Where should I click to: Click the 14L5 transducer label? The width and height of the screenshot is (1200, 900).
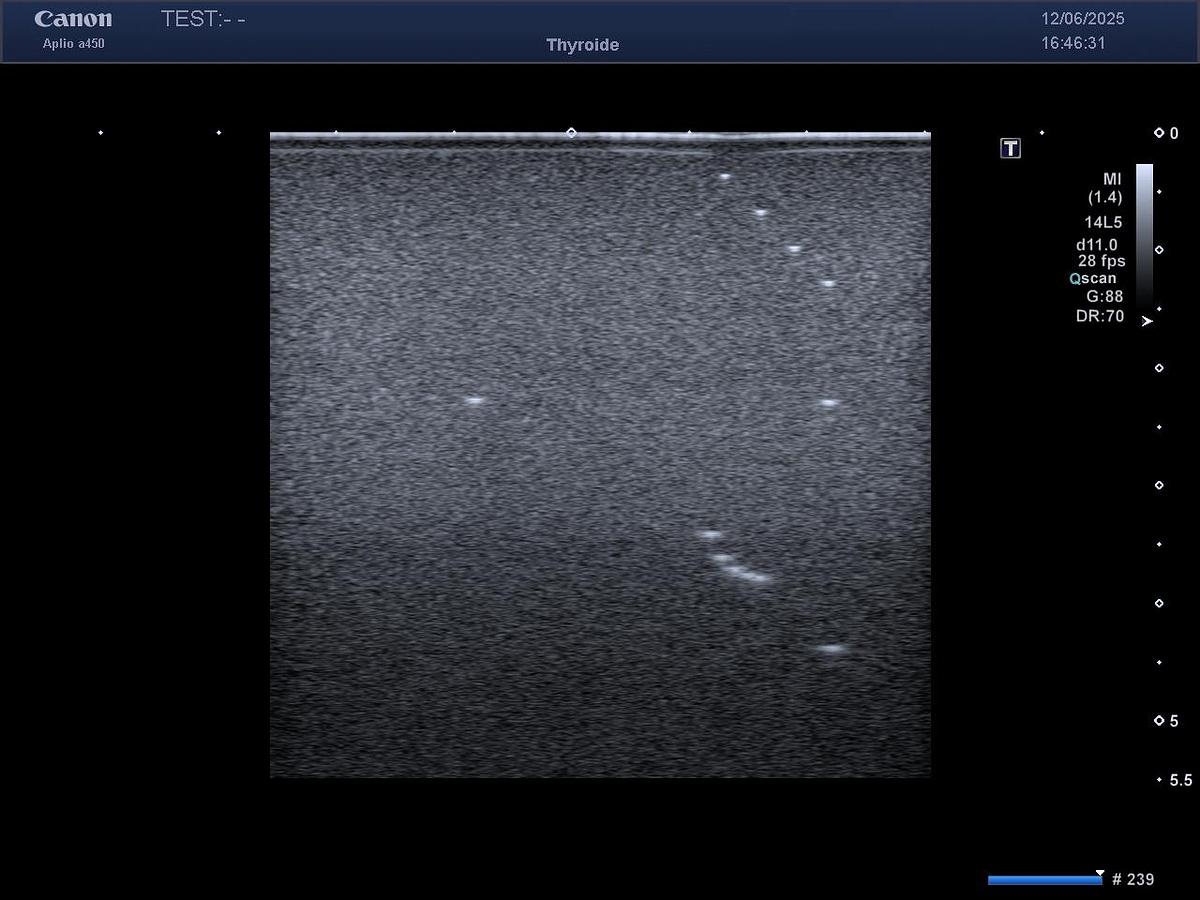1104,223
